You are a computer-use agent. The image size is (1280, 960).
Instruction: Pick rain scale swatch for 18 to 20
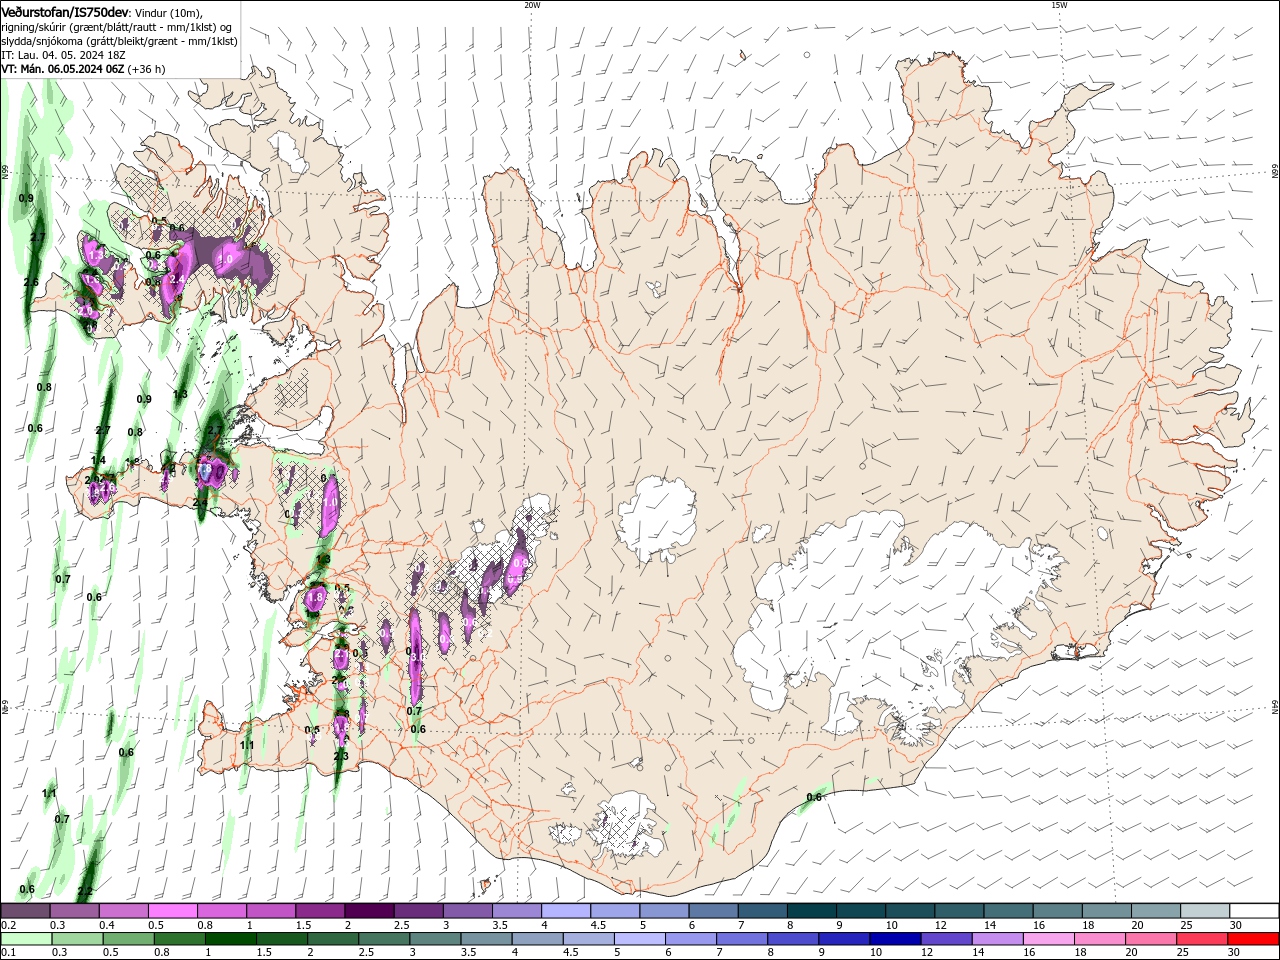point(1098,939)
